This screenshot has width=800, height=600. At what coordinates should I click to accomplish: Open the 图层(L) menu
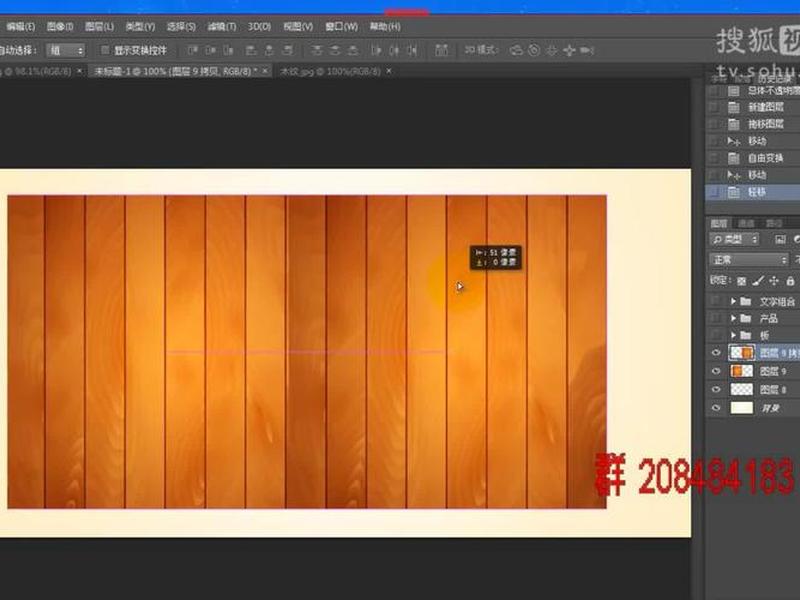[x=99, y=27]
